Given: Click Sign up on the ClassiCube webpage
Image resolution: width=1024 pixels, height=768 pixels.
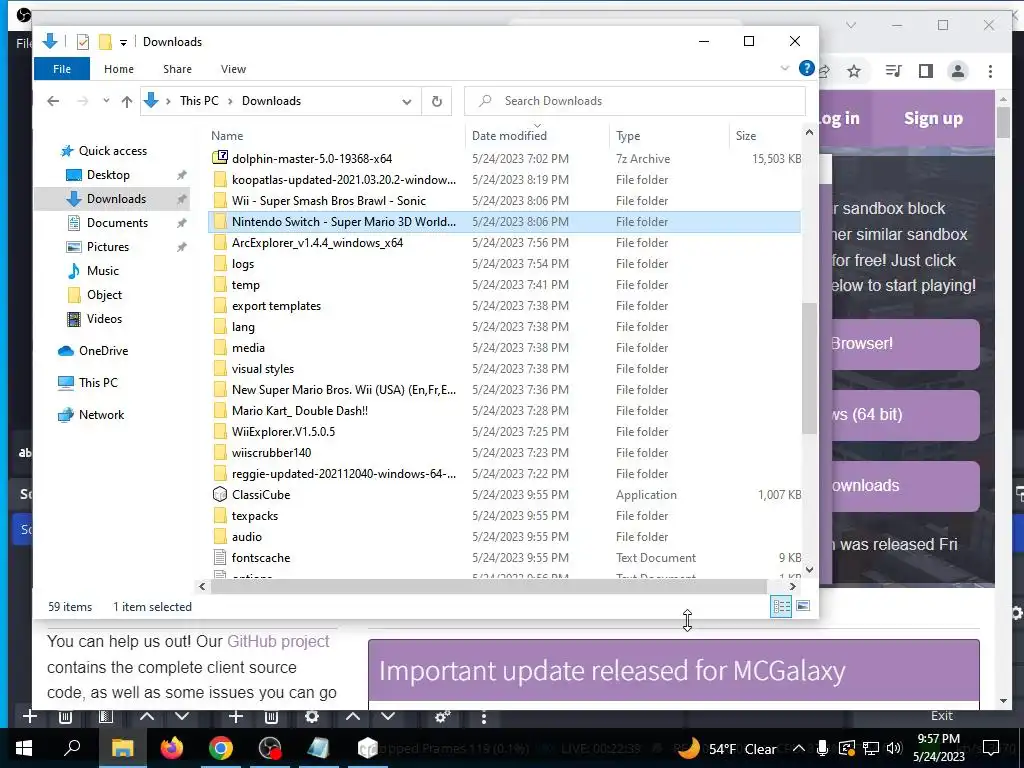Looking at the screenshot, I should click(x=933, y=118).
